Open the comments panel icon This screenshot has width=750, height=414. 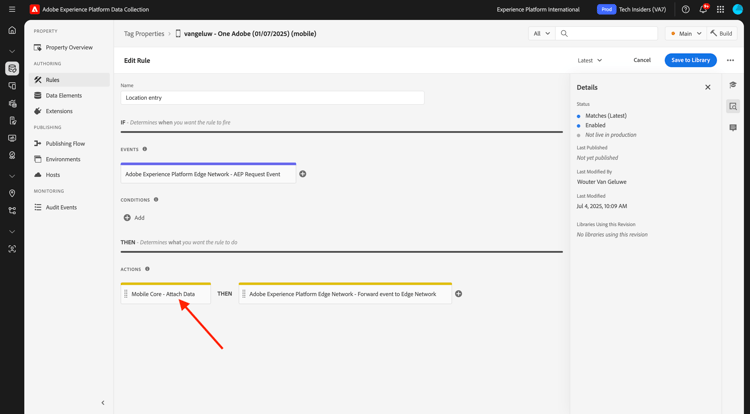733,128
